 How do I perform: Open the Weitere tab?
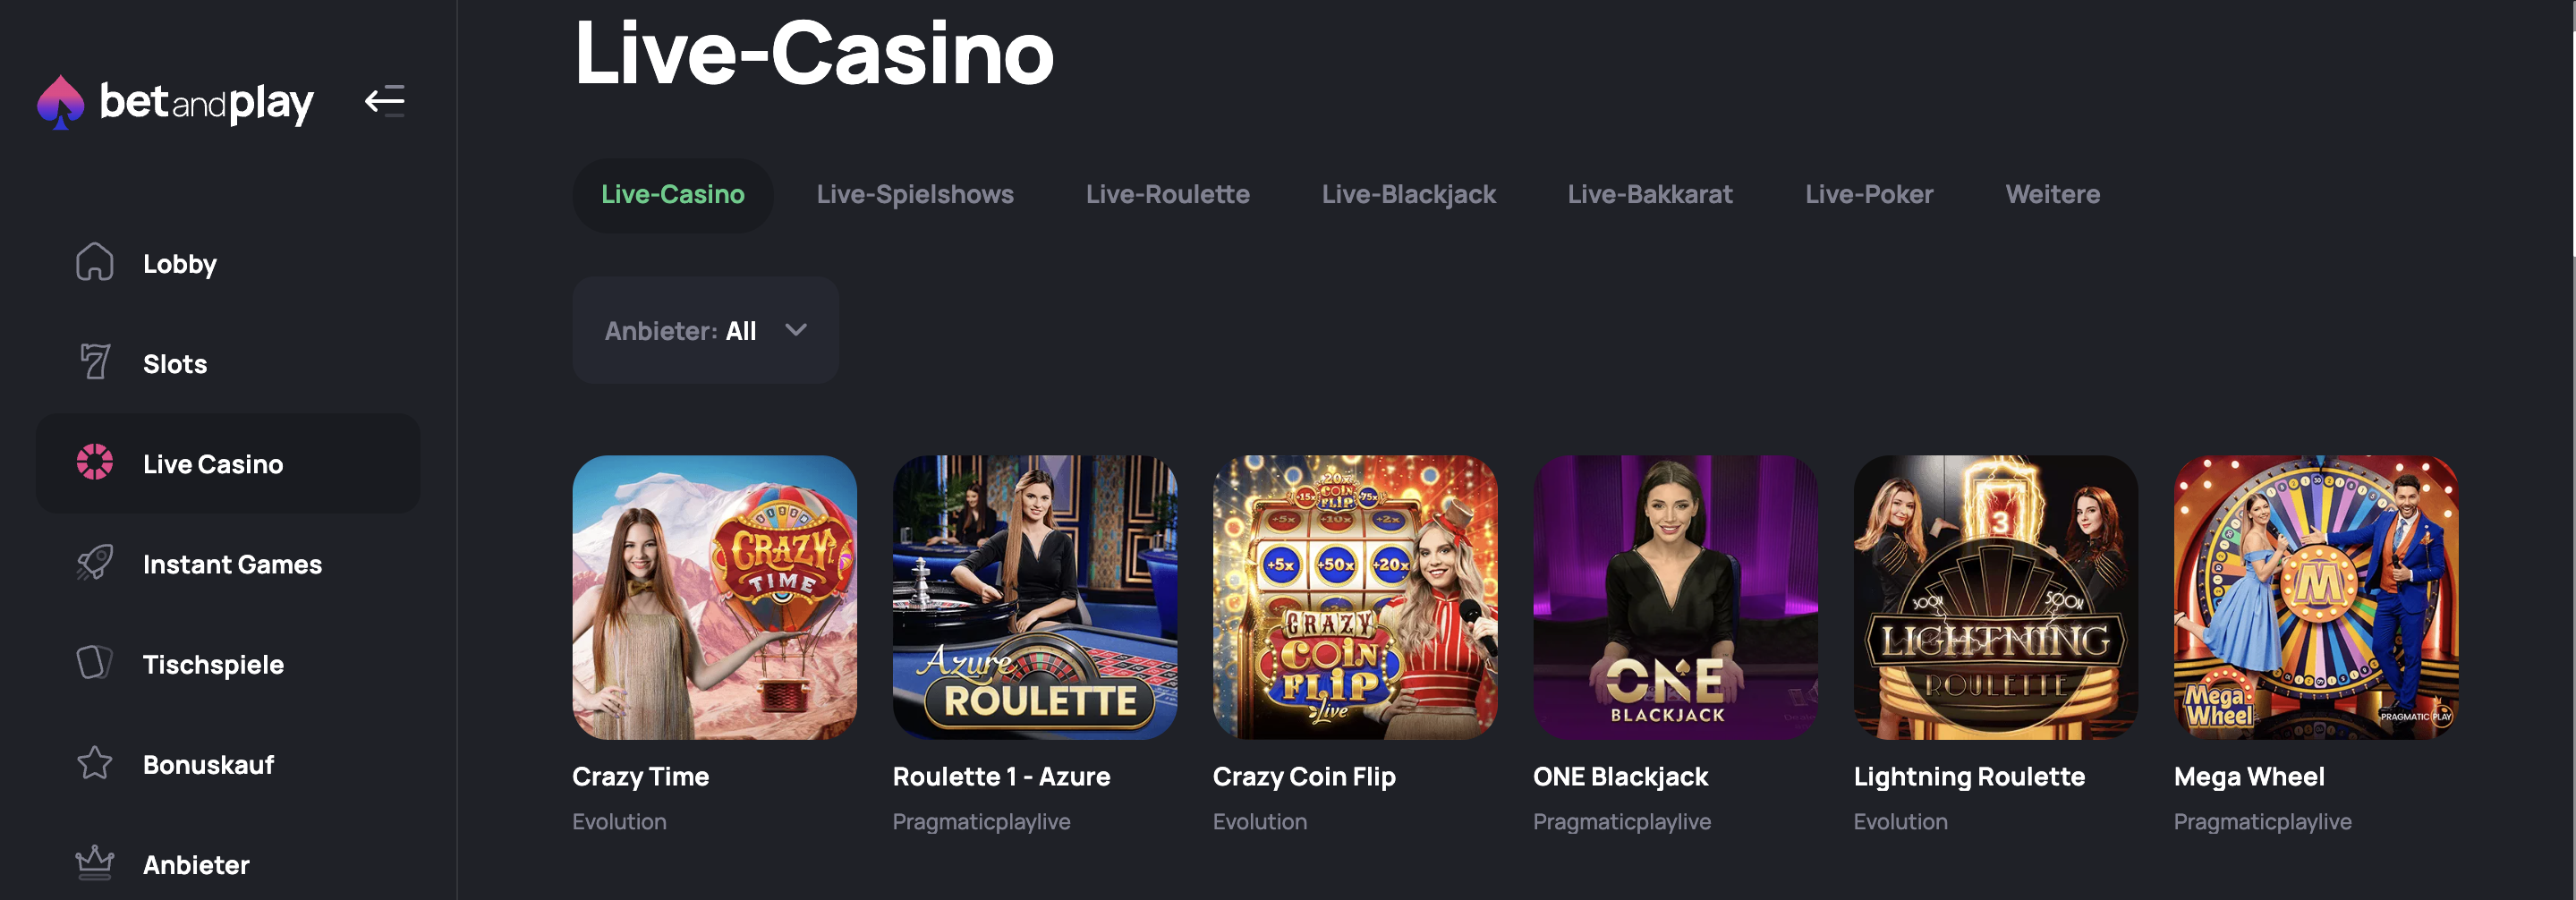pyautogui.click(x=2052, y=195)
